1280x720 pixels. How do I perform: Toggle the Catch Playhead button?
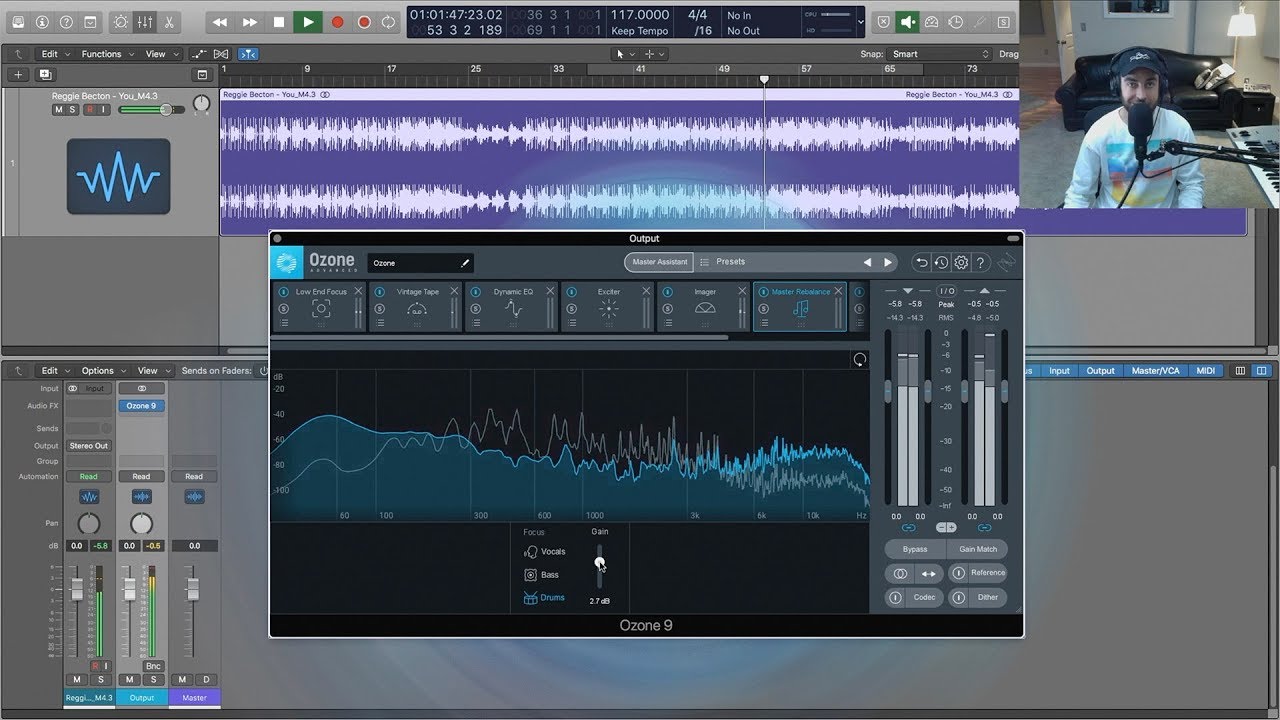pos(249,54)
